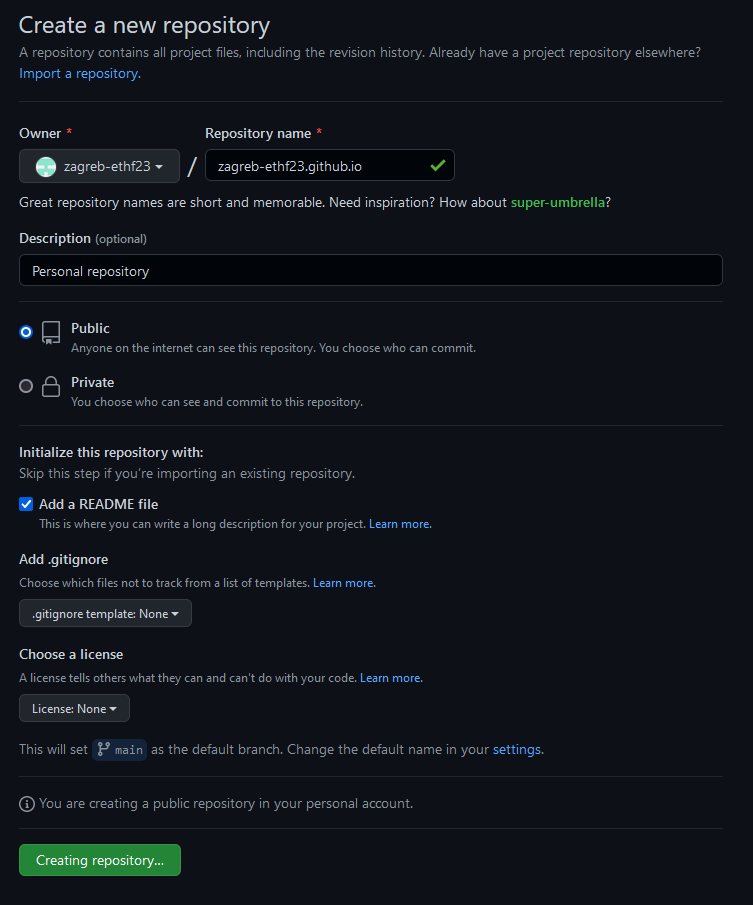The height and width of the screenshot is (905, 753).
Task: Uncheck the Add a README file checkbox
Action: click(x=26, y=504)
